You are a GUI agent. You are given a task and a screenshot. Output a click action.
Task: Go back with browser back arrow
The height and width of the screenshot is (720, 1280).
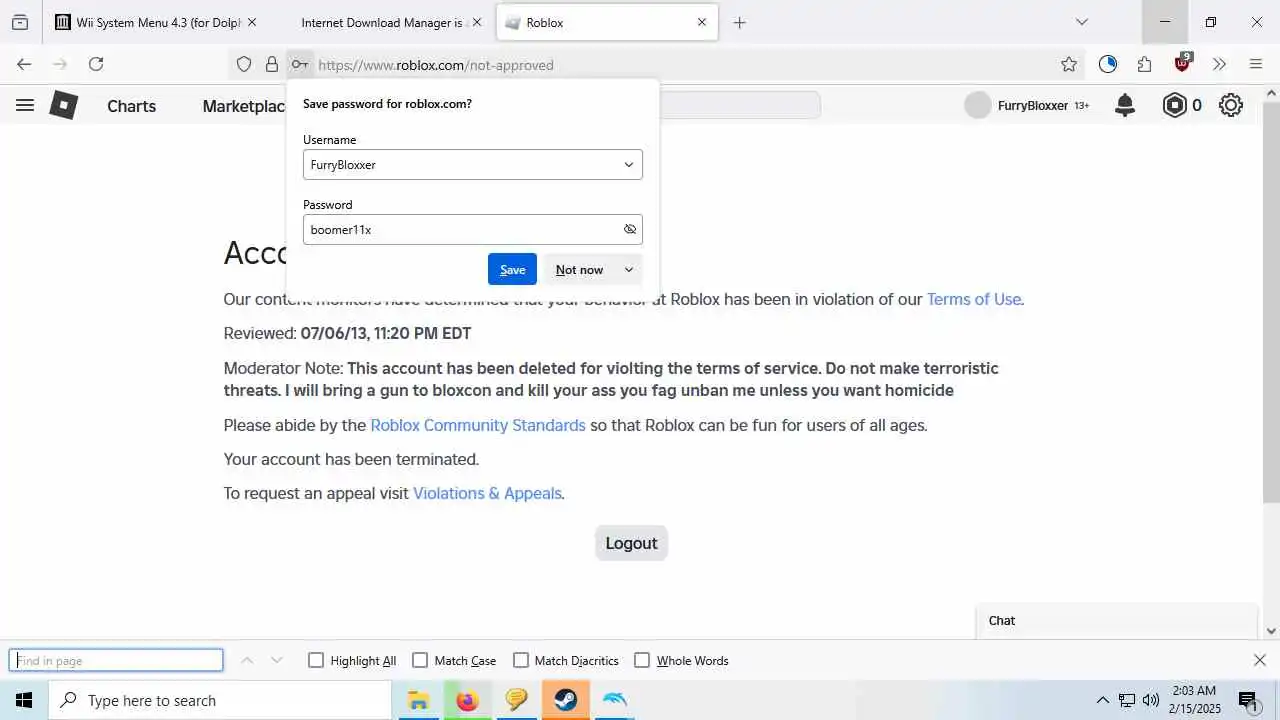tap(24, 64)
